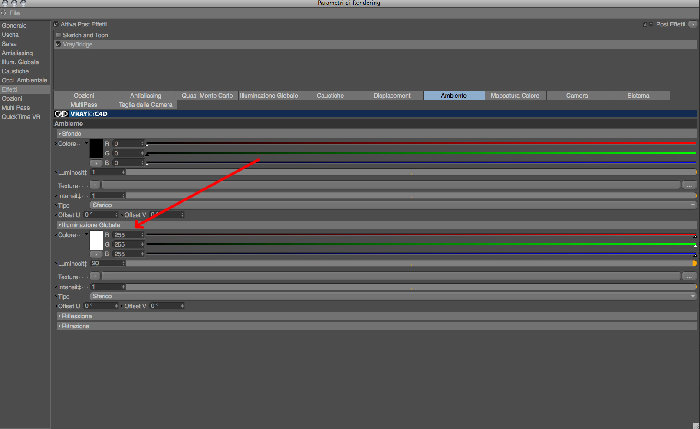The height and width of the screenshot is (429, 700).
Task: Select Uscita in the left sidebar
Action: [10, 34]
